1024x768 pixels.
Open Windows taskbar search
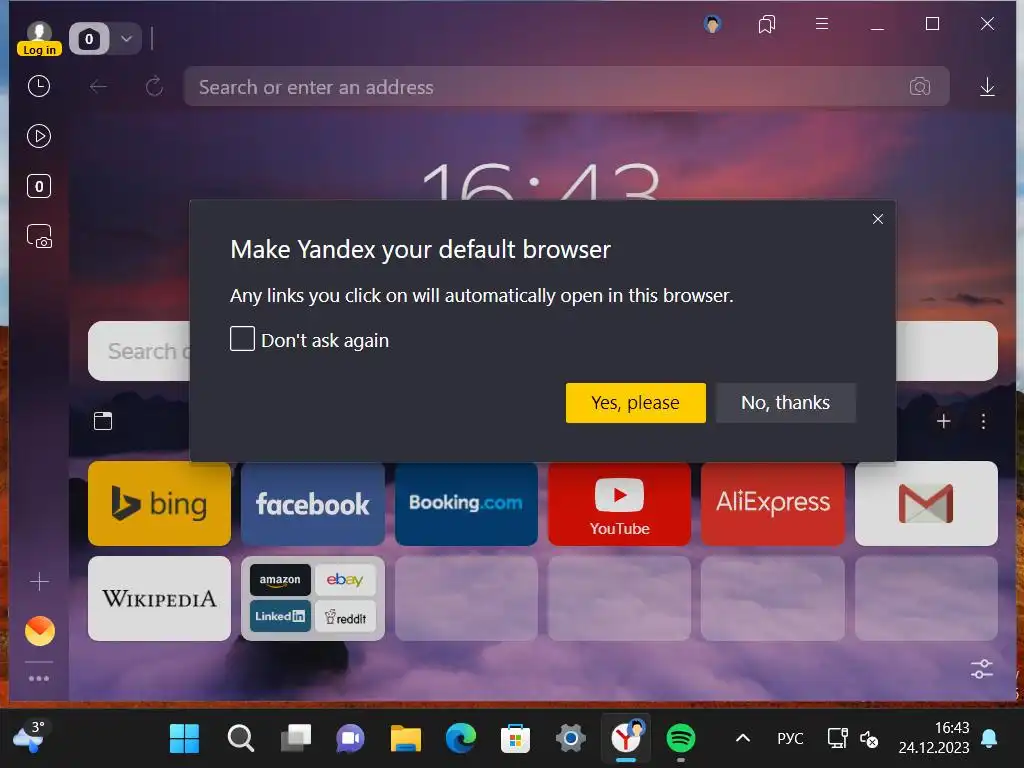(240, 739)
